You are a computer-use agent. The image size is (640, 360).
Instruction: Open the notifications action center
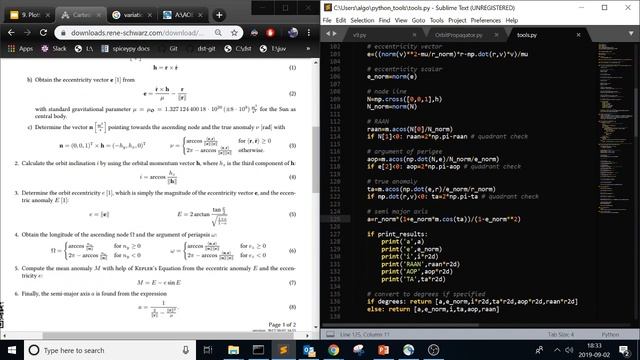624,350
